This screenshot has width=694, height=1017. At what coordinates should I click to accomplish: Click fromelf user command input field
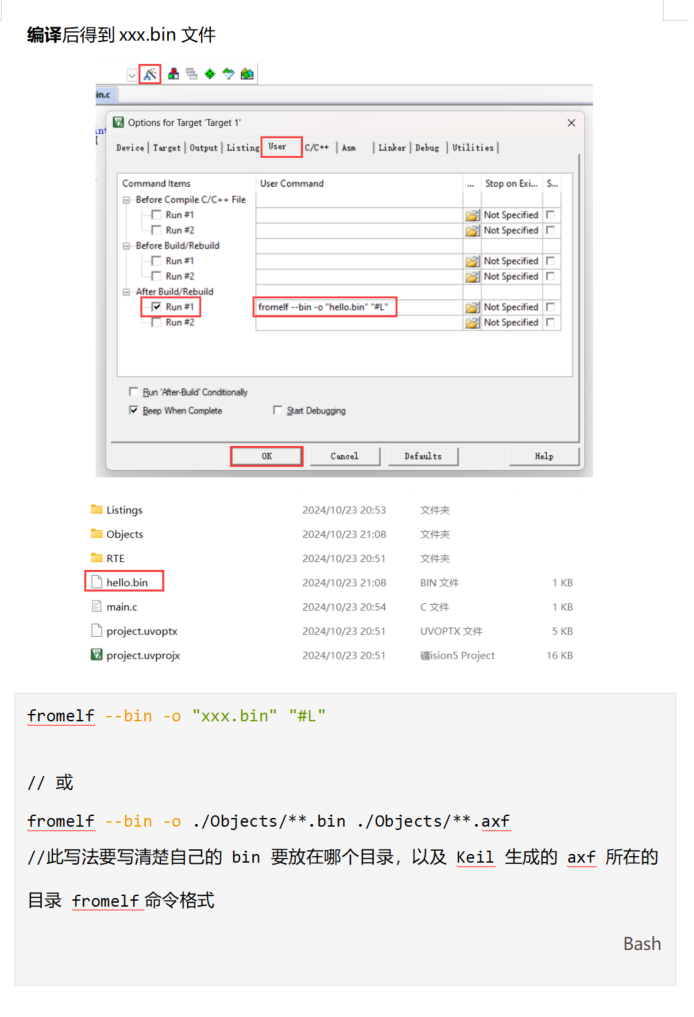point(358,307)
